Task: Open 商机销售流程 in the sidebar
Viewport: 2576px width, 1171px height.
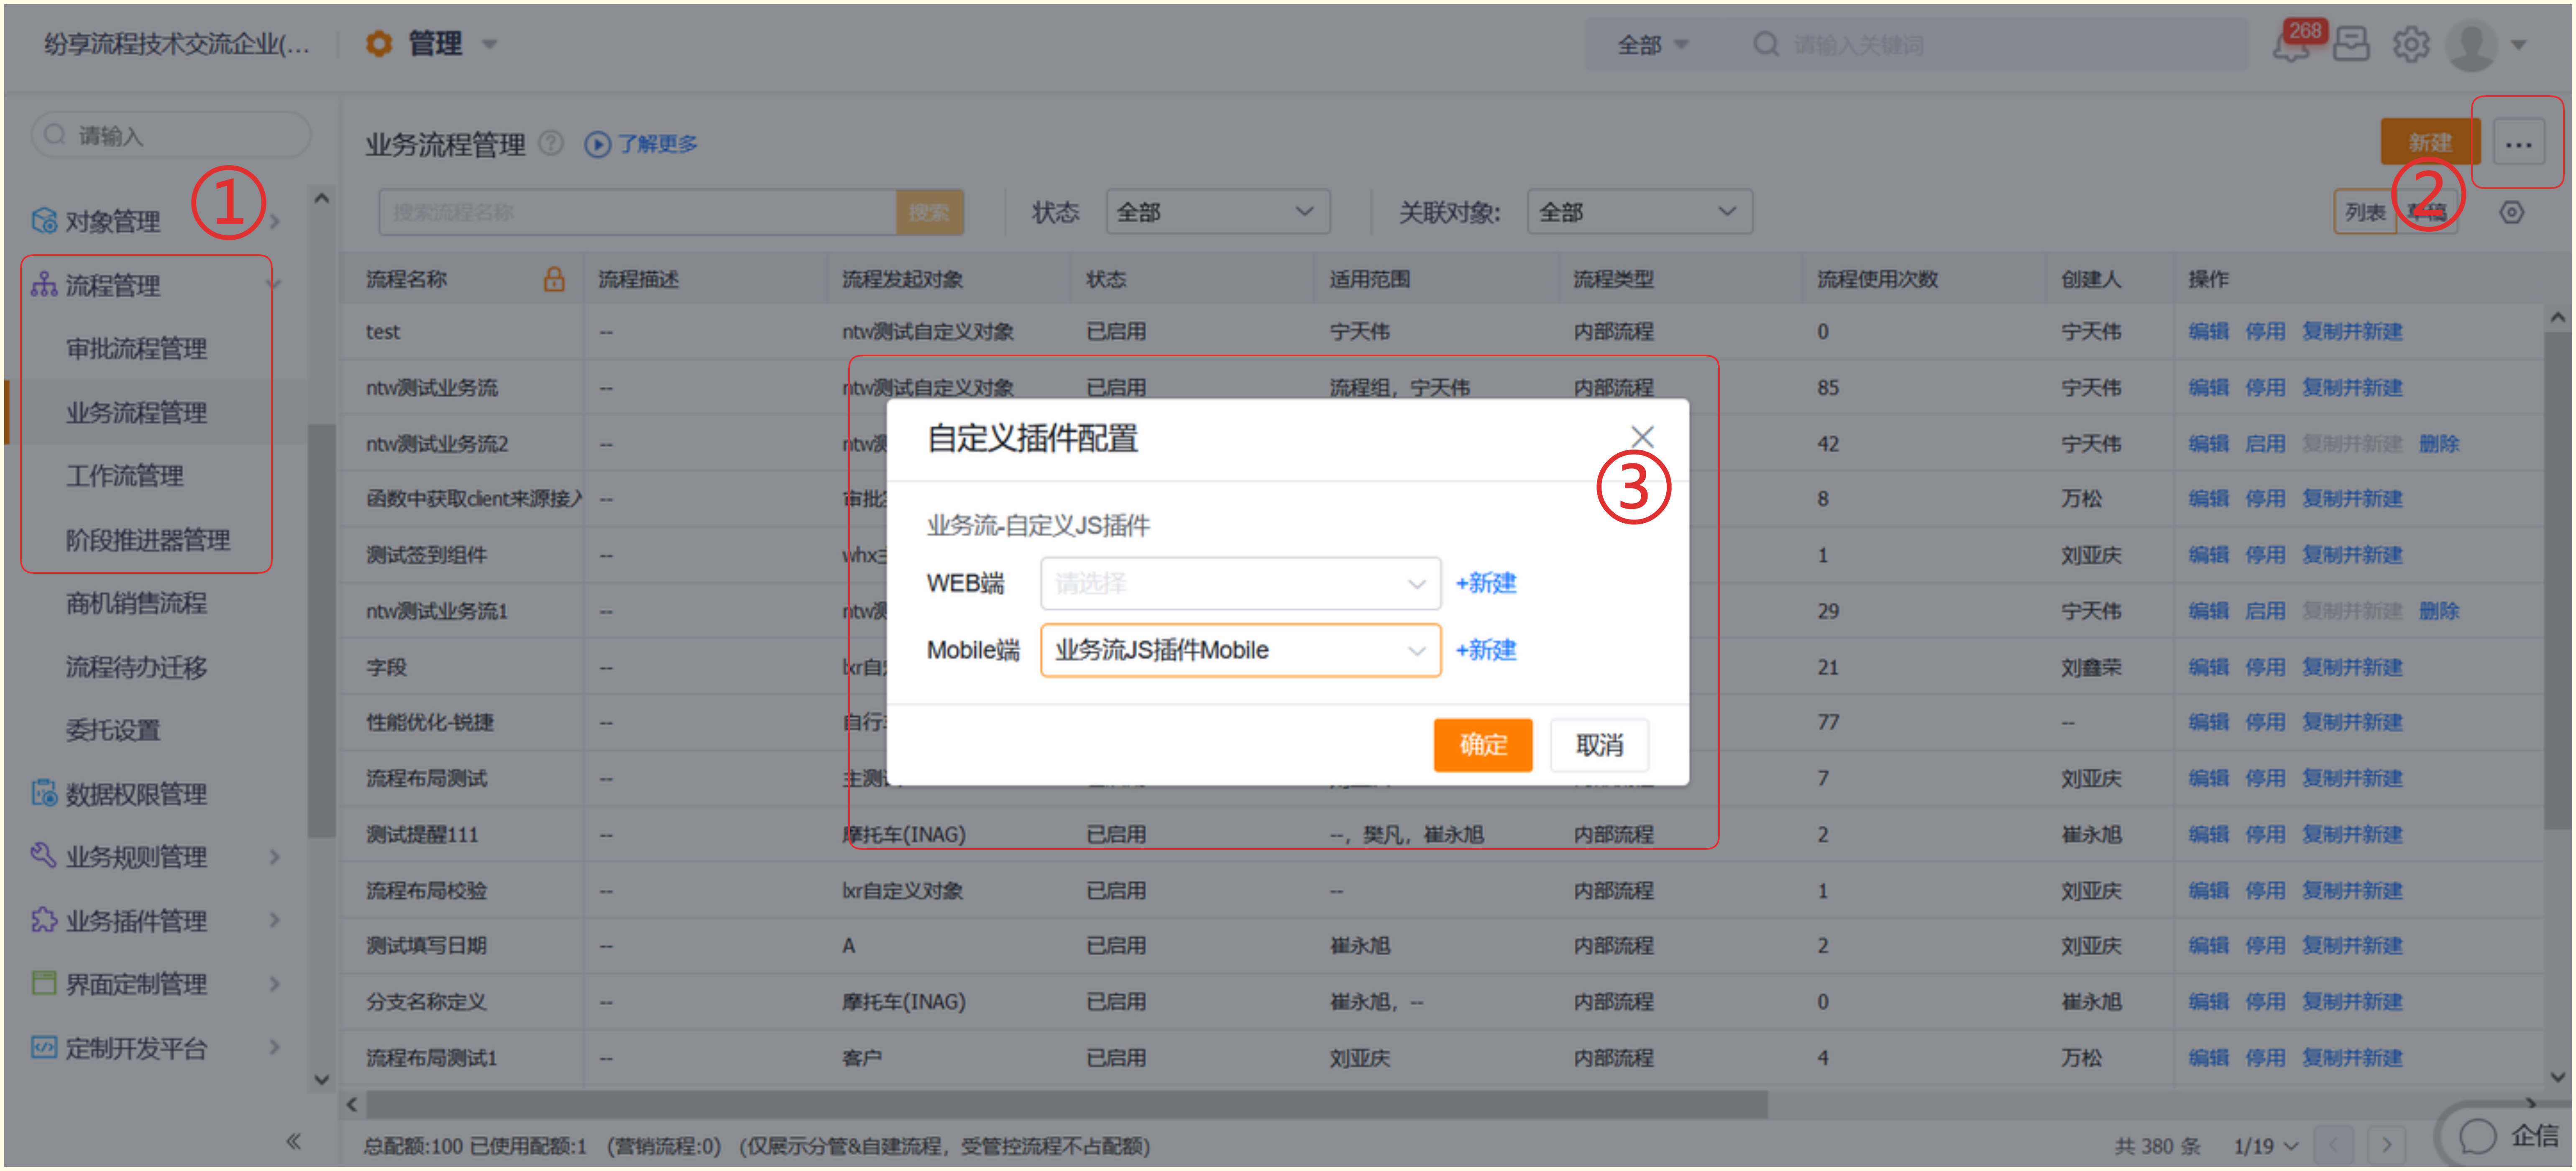Action: (x=137, y=603)
